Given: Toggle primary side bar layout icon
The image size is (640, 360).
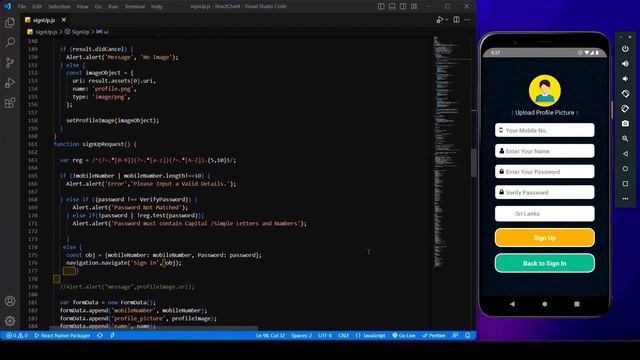Looking at the screenshot, I should (x=381, y=6).
